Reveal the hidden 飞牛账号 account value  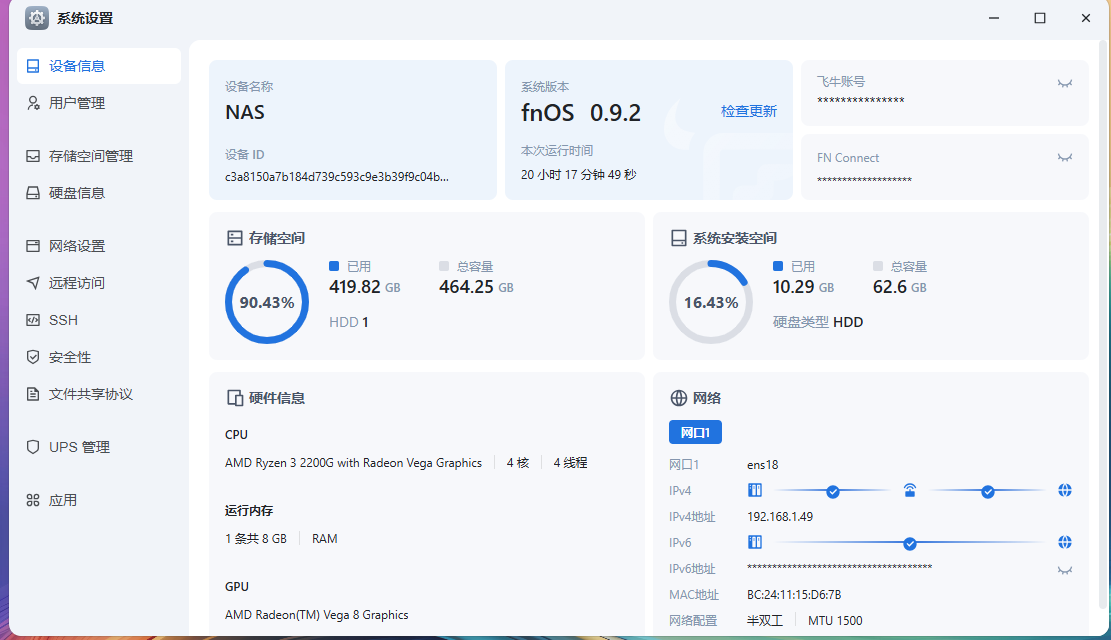coord(1064,84)
